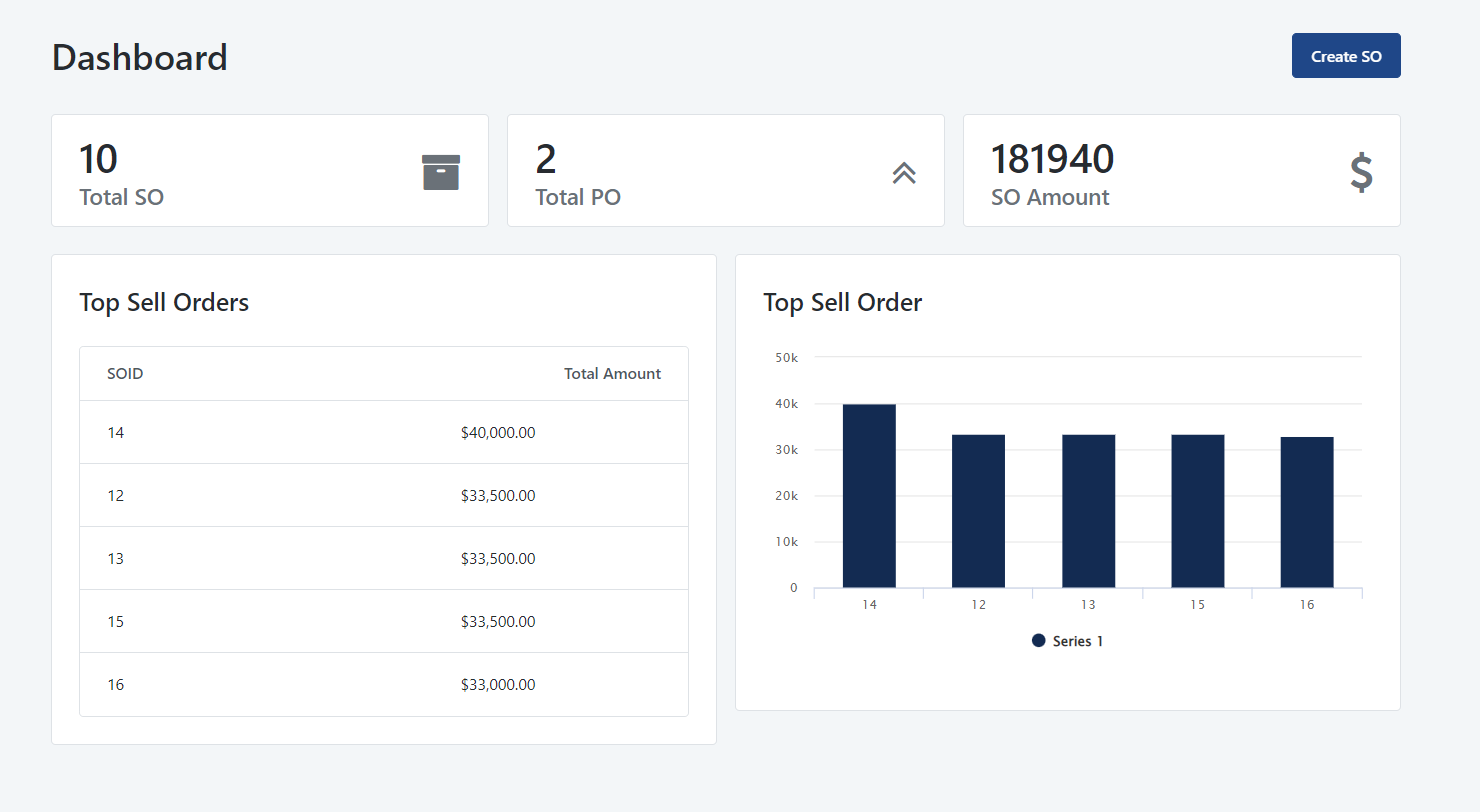1480x812 pixels.
Task: Open sell order 13 from the table
Action: [115, 558]
